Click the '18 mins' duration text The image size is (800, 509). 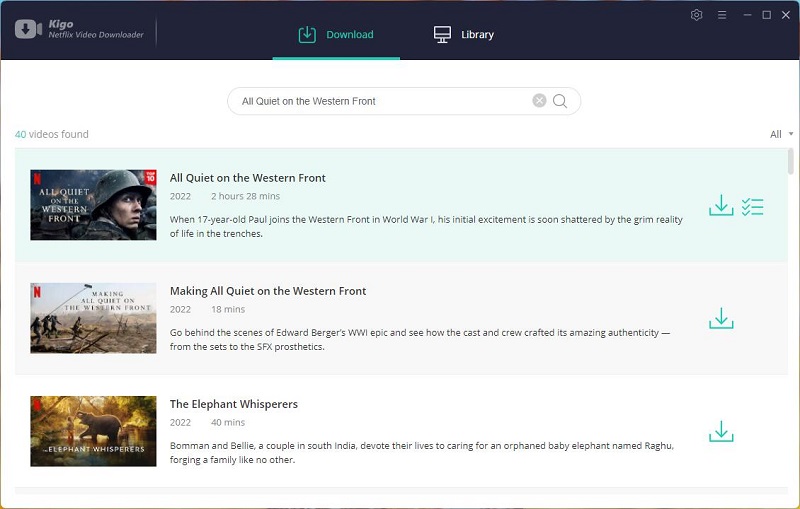(x=228, y=310)
